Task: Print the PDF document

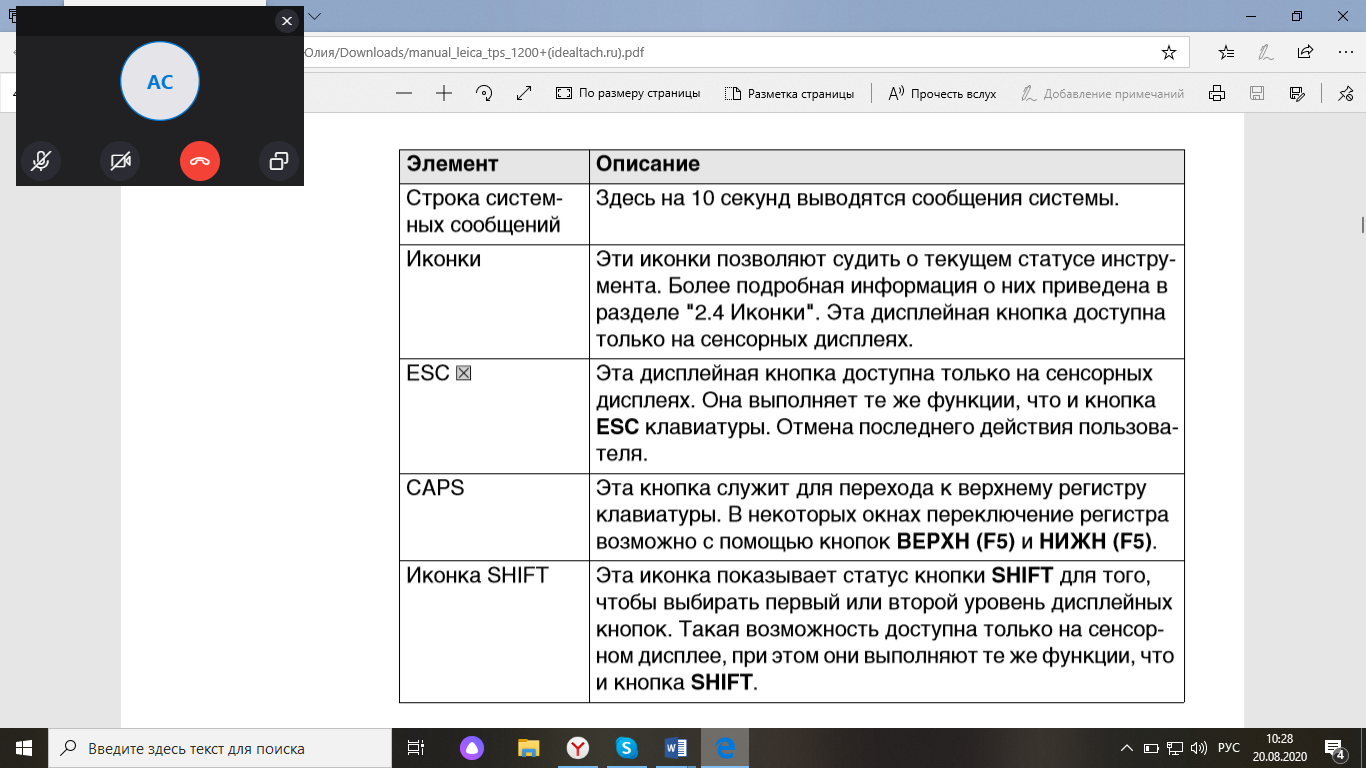Action: tap(1217, 93)
